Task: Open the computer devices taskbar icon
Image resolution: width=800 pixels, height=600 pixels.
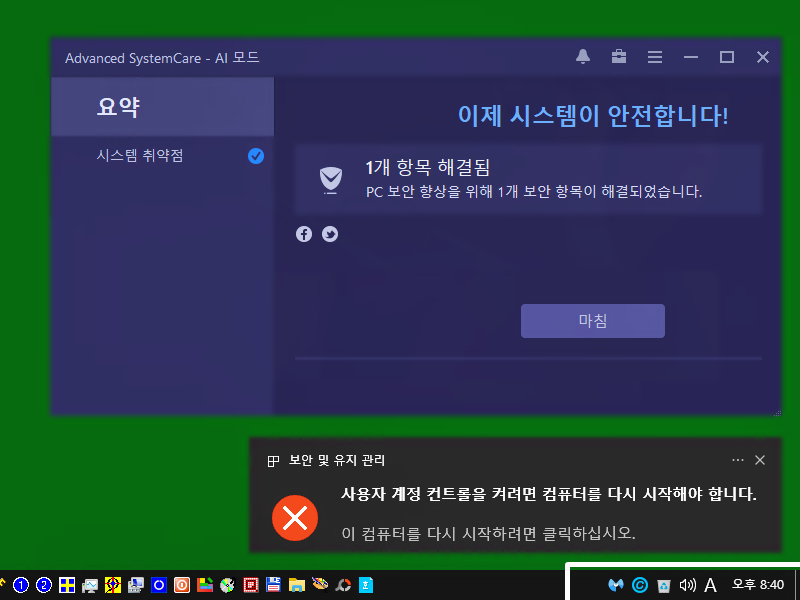Action: tap(136, 585)
